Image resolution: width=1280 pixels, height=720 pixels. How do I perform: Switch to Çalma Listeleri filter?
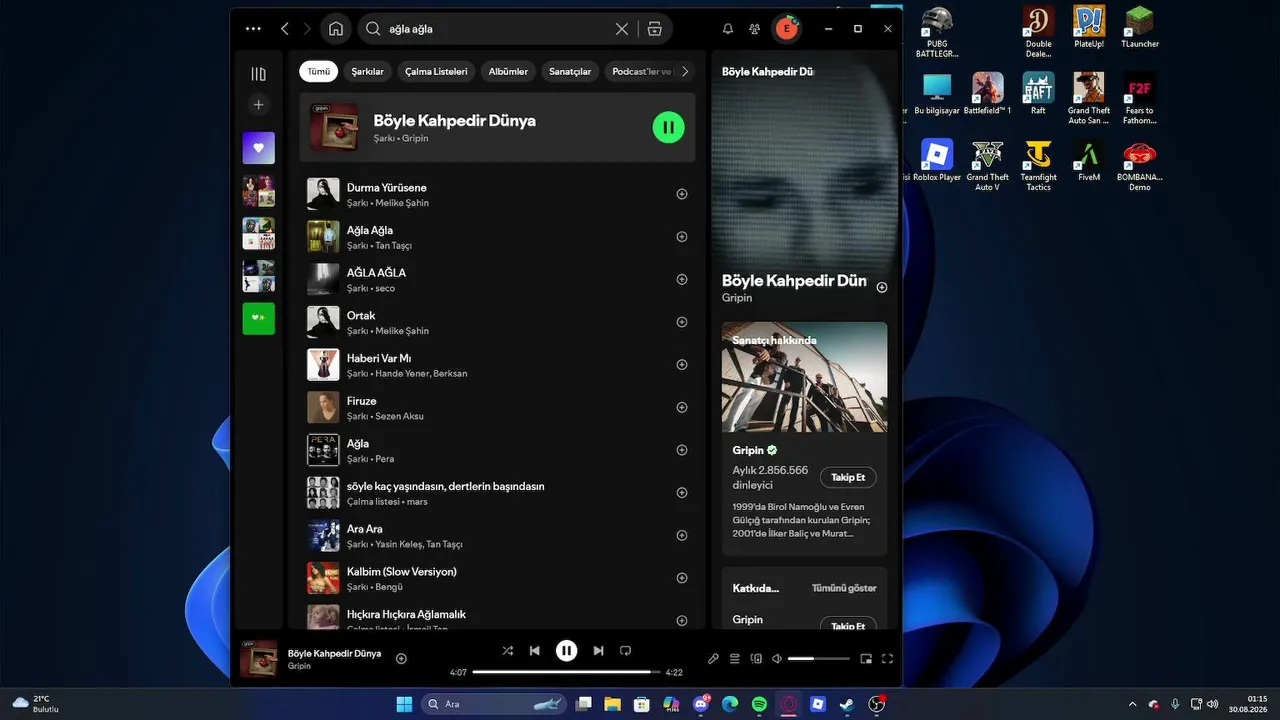(436, 71)
